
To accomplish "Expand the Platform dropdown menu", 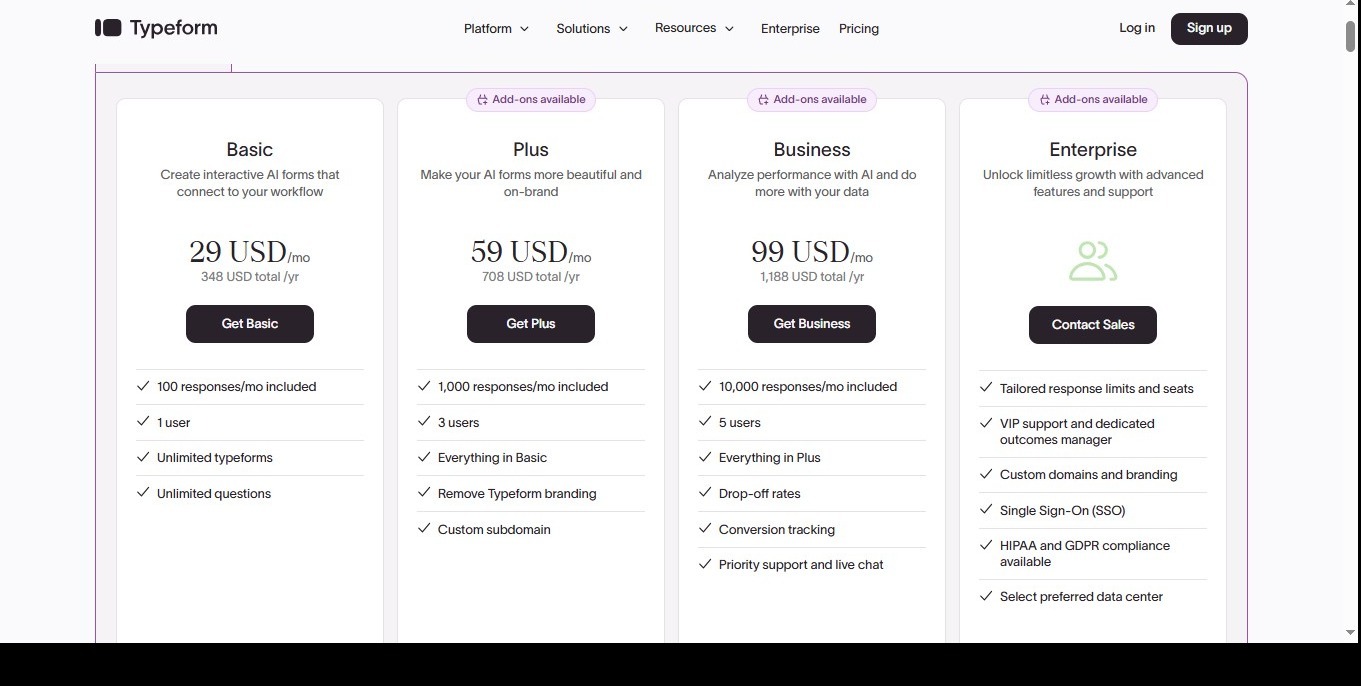I will (x=496, y=29).
